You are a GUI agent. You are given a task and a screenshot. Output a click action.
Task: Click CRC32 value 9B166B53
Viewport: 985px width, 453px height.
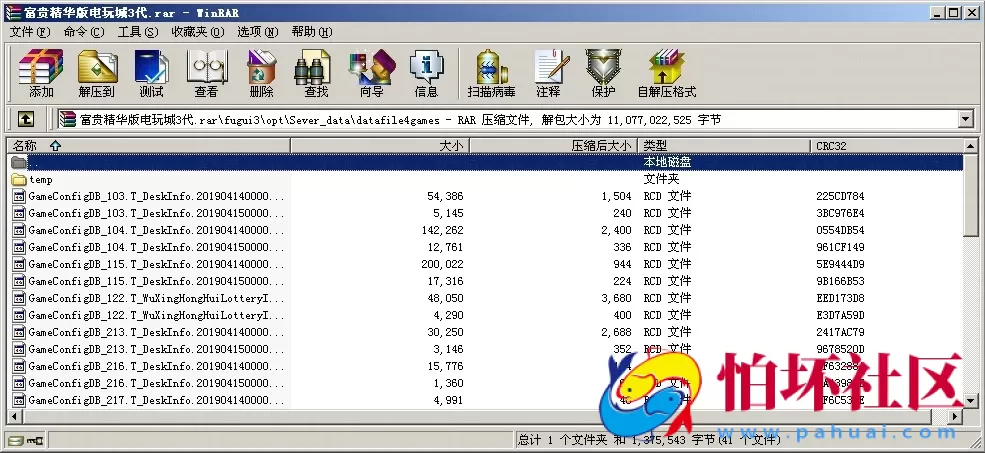tap(840, 281)
